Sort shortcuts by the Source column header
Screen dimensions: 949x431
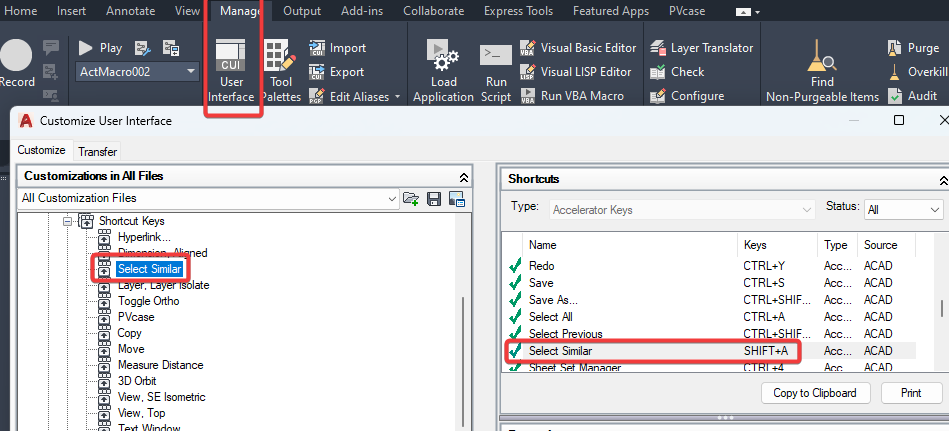click(886, 245)
